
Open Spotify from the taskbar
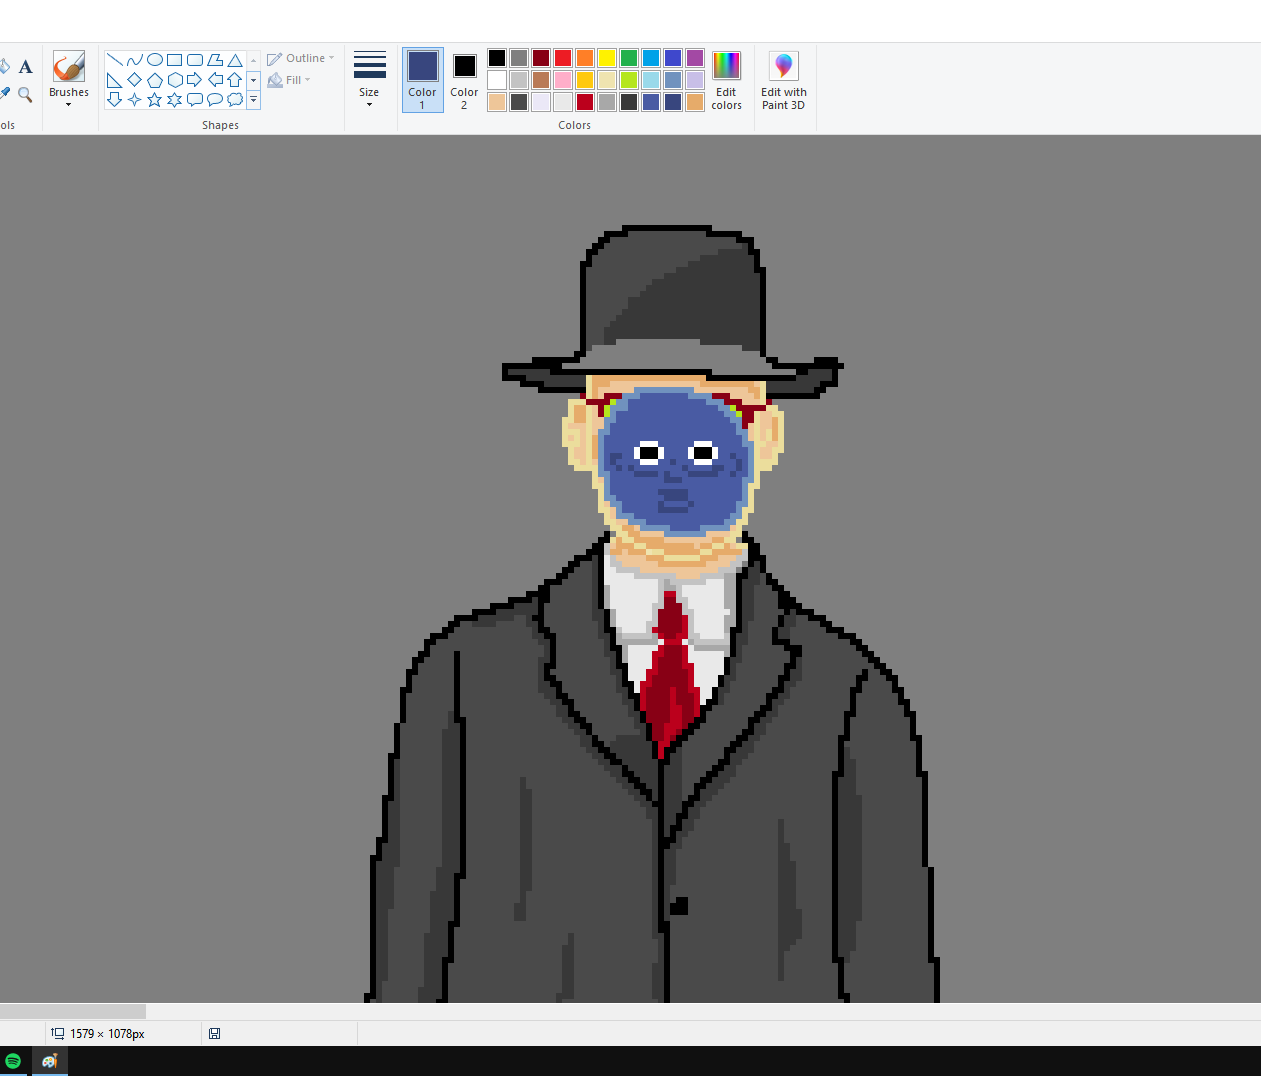click(x=13, y=1061)
